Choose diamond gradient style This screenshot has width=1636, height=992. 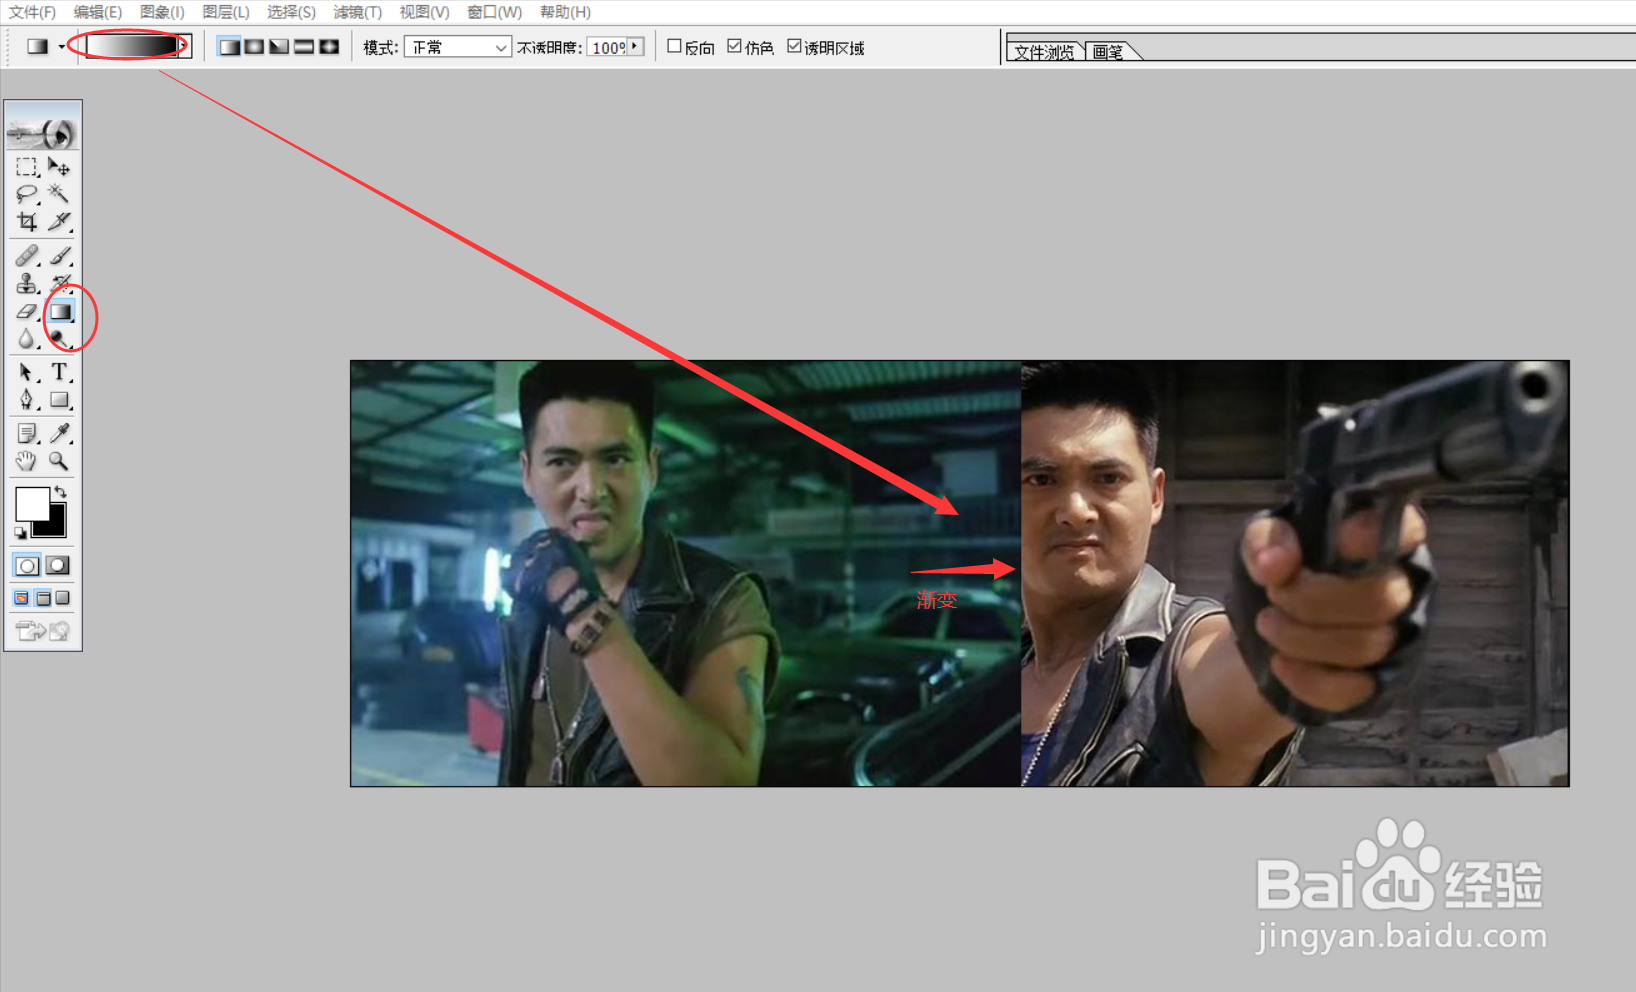(x=329, y=47)
